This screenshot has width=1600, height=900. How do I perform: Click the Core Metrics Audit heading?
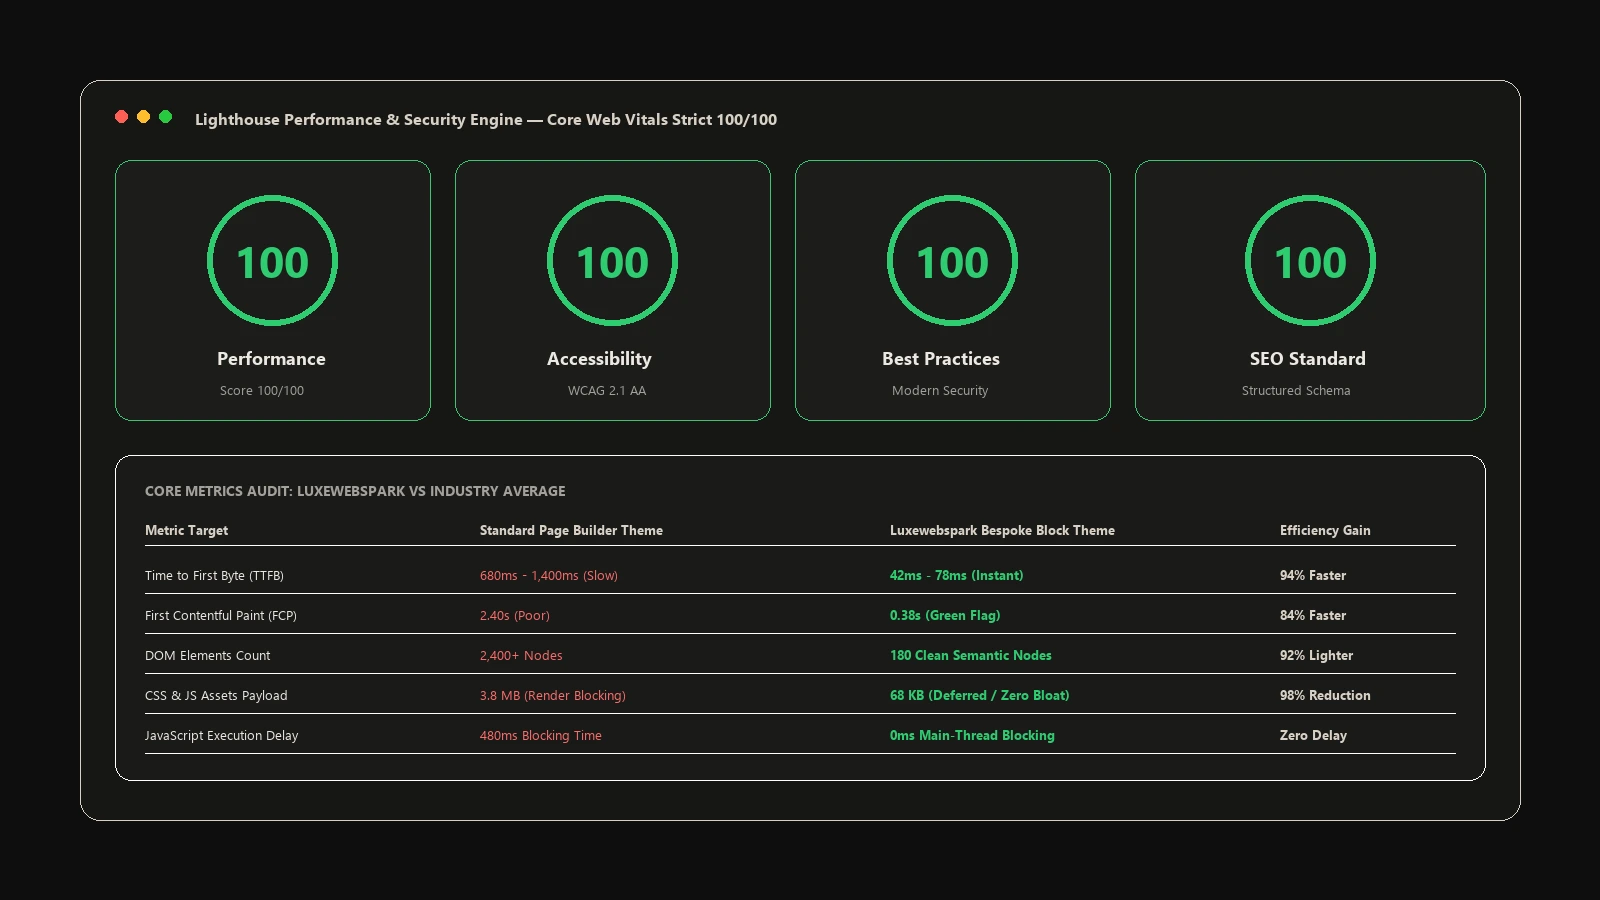(355, 491)
